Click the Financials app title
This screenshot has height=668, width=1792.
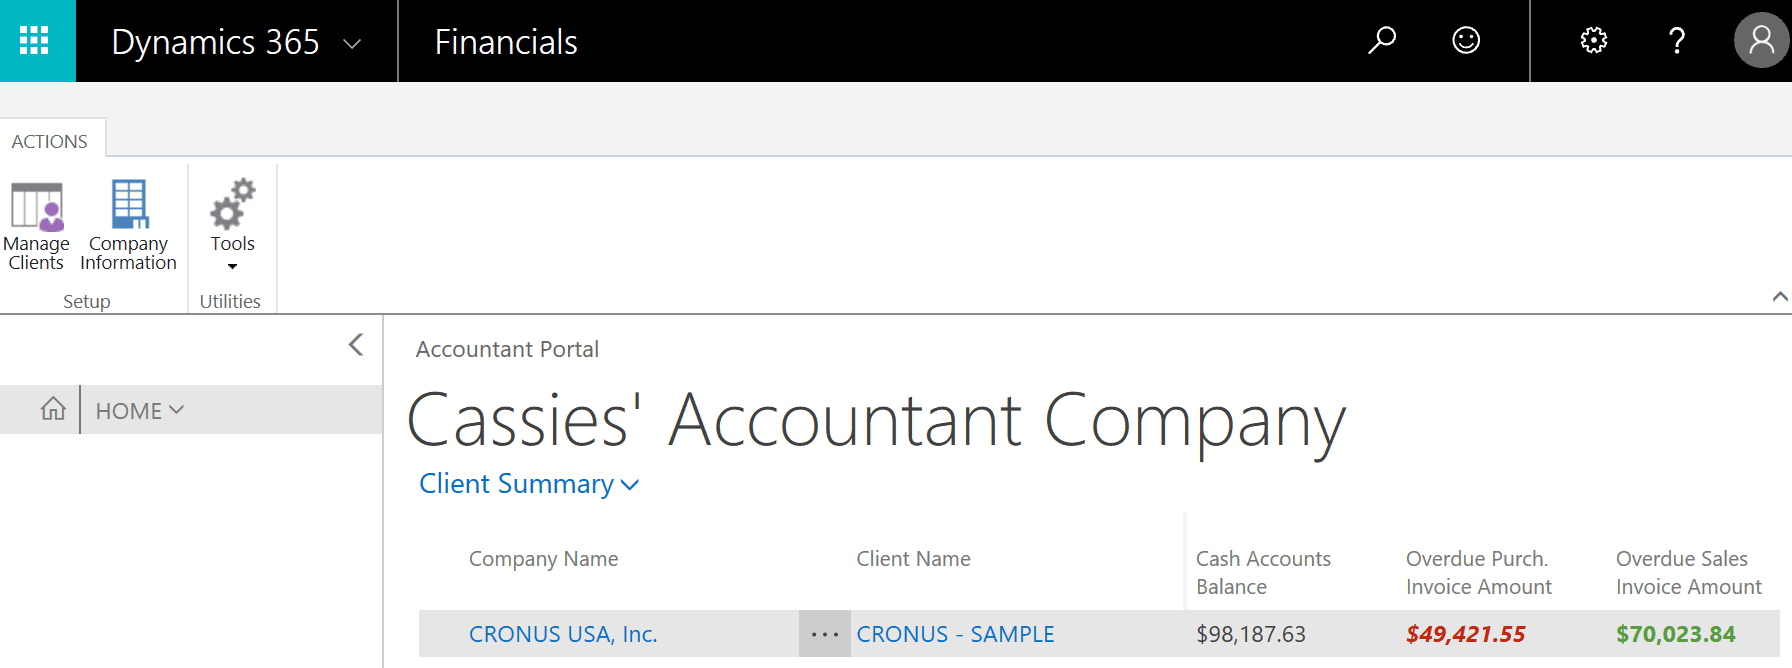(x=505, y=42)
